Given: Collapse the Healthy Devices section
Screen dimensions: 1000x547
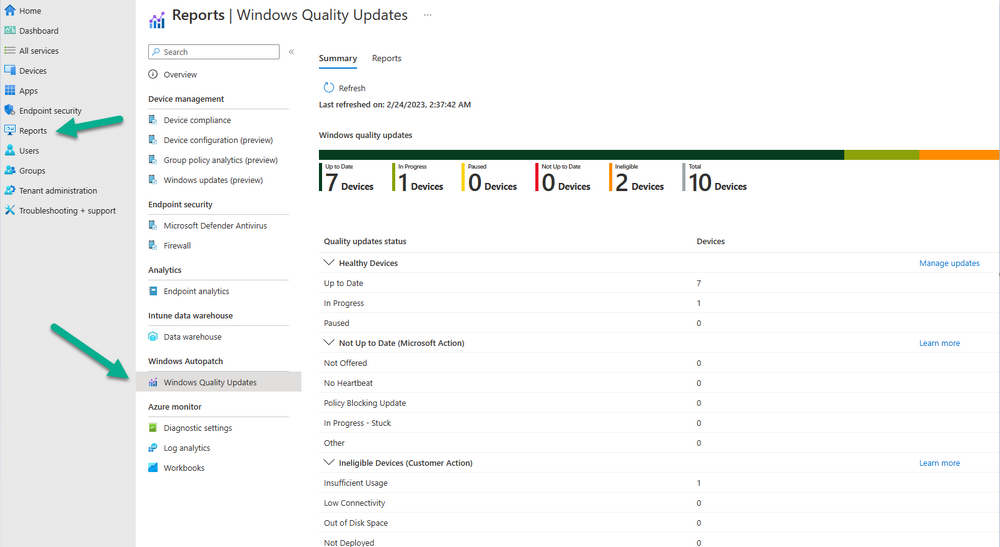Looking at the screenshot, I should pos(329,262).
